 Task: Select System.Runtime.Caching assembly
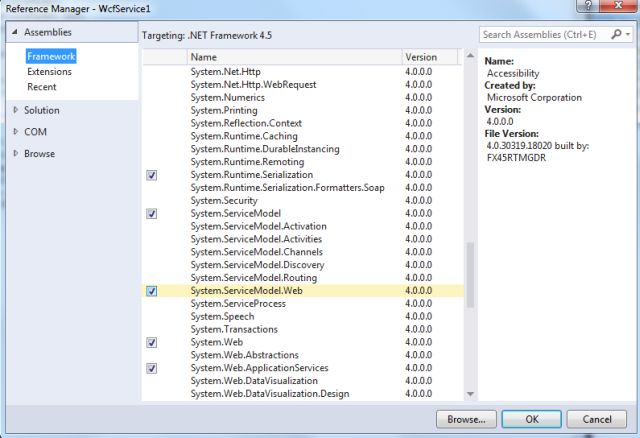click(303, 136)
